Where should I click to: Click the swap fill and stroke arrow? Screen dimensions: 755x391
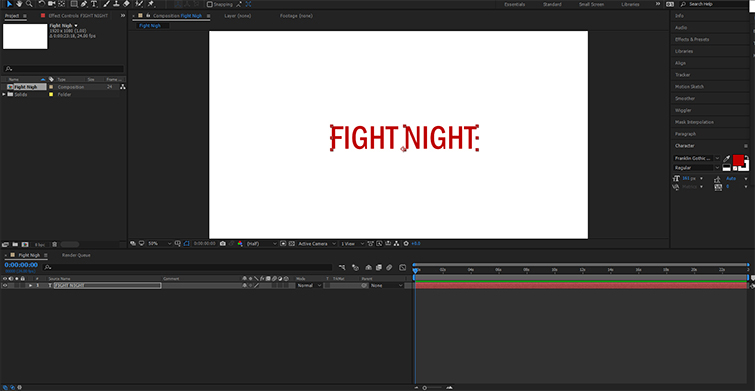tap(747, 157)
